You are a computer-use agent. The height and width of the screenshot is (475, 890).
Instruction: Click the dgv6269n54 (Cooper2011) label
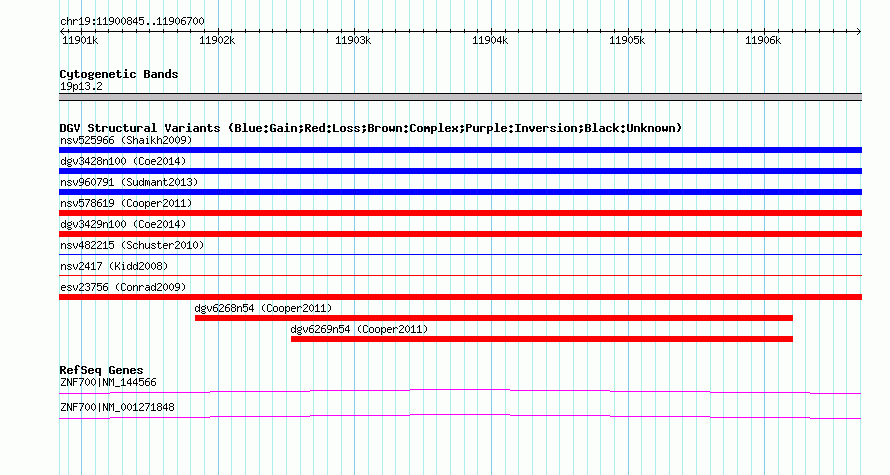tap(359, 329)
